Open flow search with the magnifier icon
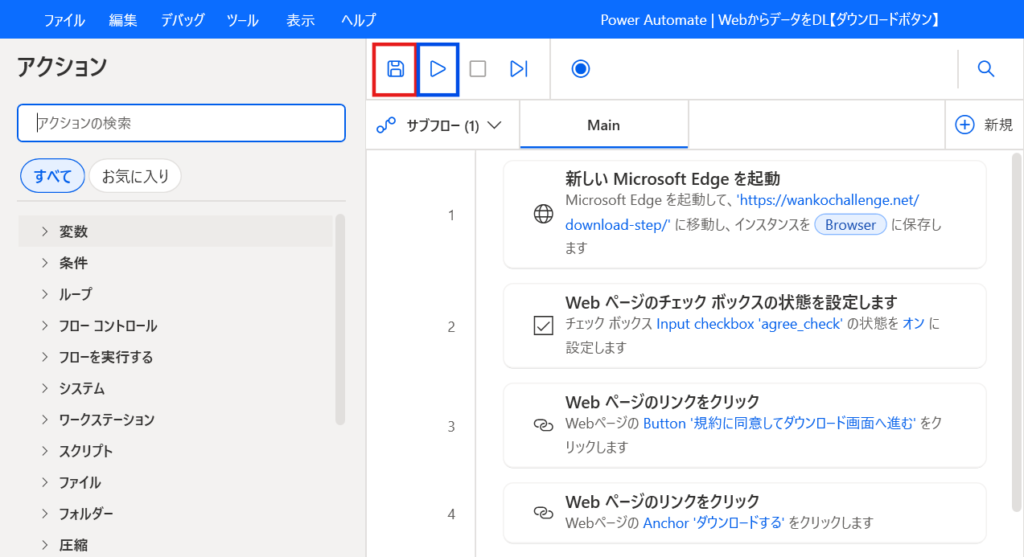This screenshot has height=557, width=1024. (x=985, y=69)
